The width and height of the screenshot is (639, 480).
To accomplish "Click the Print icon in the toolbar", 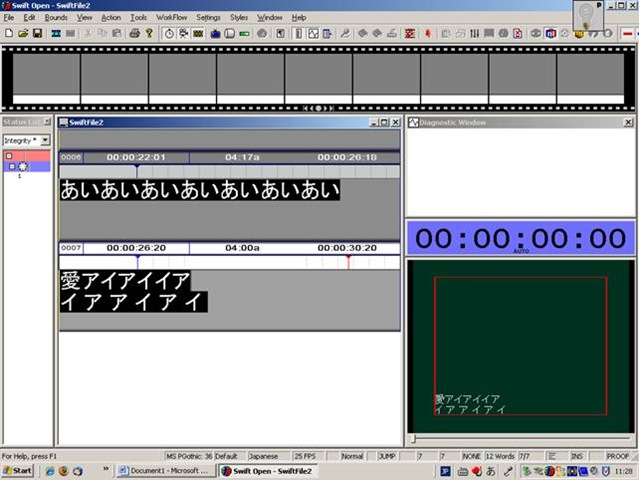I will (135, 33).
